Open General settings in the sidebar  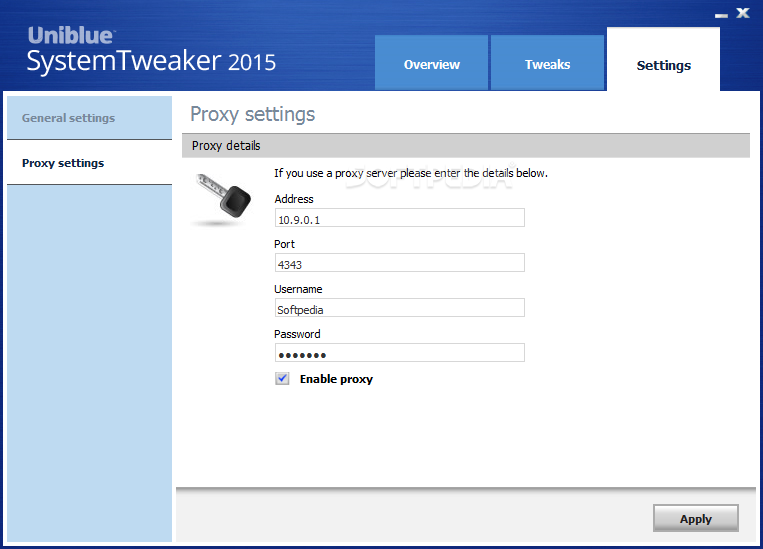90,118
